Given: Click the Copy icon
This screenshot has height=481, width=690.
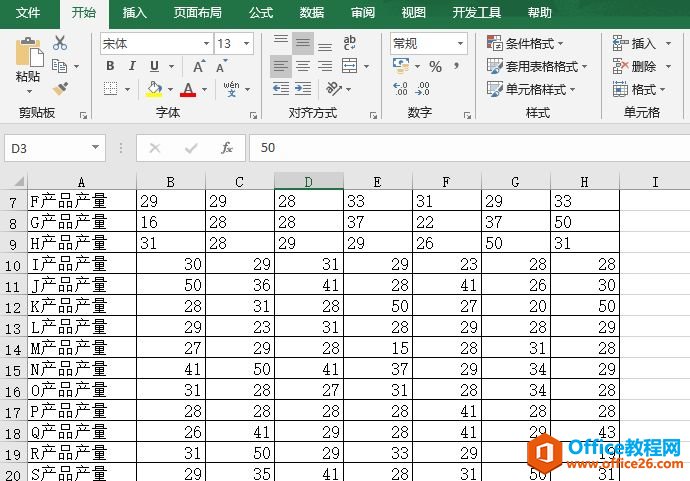Looking at the screenshot, I should pos(59,66).
